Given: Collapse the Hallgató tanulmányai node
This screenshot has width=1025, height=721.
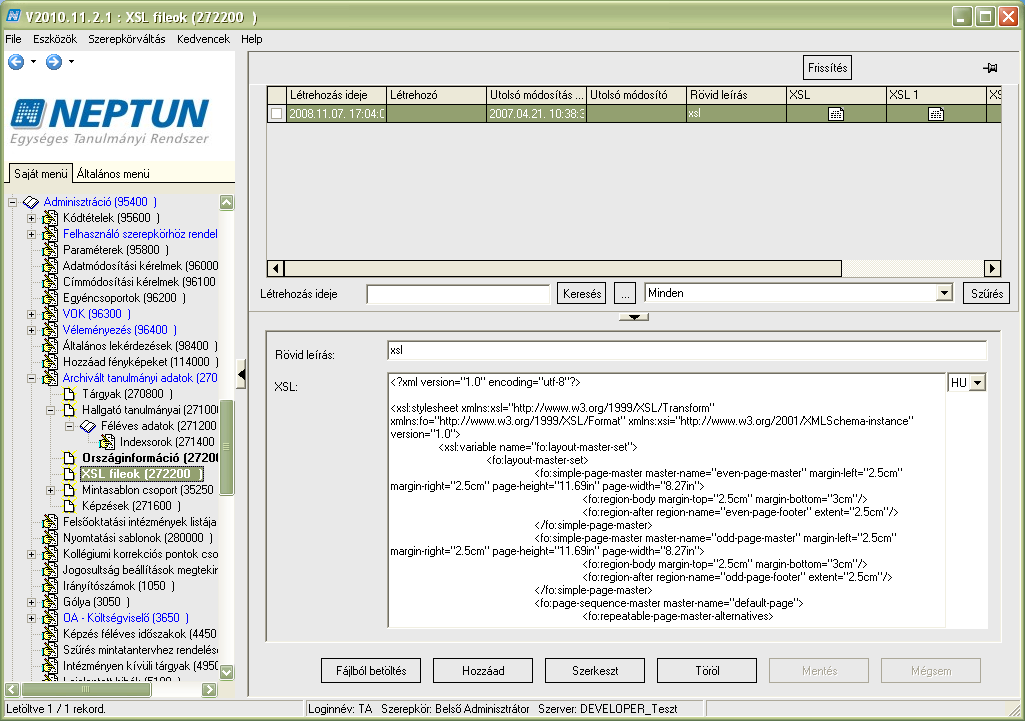Looking at the screenshot, I should [50, 410].
